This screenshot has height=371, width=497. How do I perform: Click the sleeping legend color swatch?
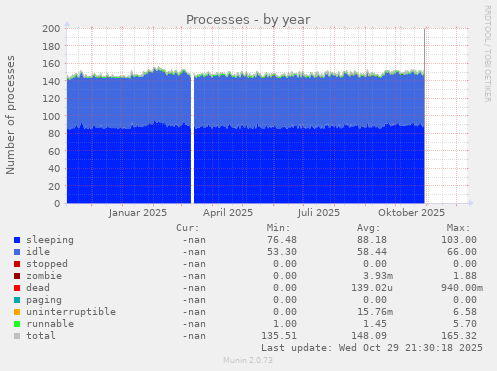tap(17, 240)
